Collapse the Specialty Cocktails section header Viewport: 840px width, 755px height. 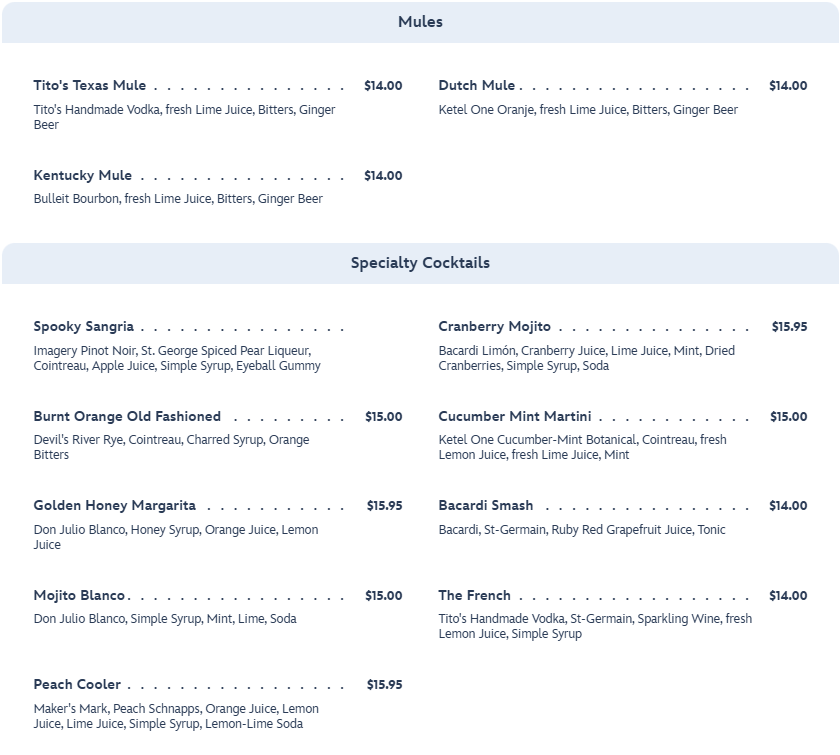420,263
